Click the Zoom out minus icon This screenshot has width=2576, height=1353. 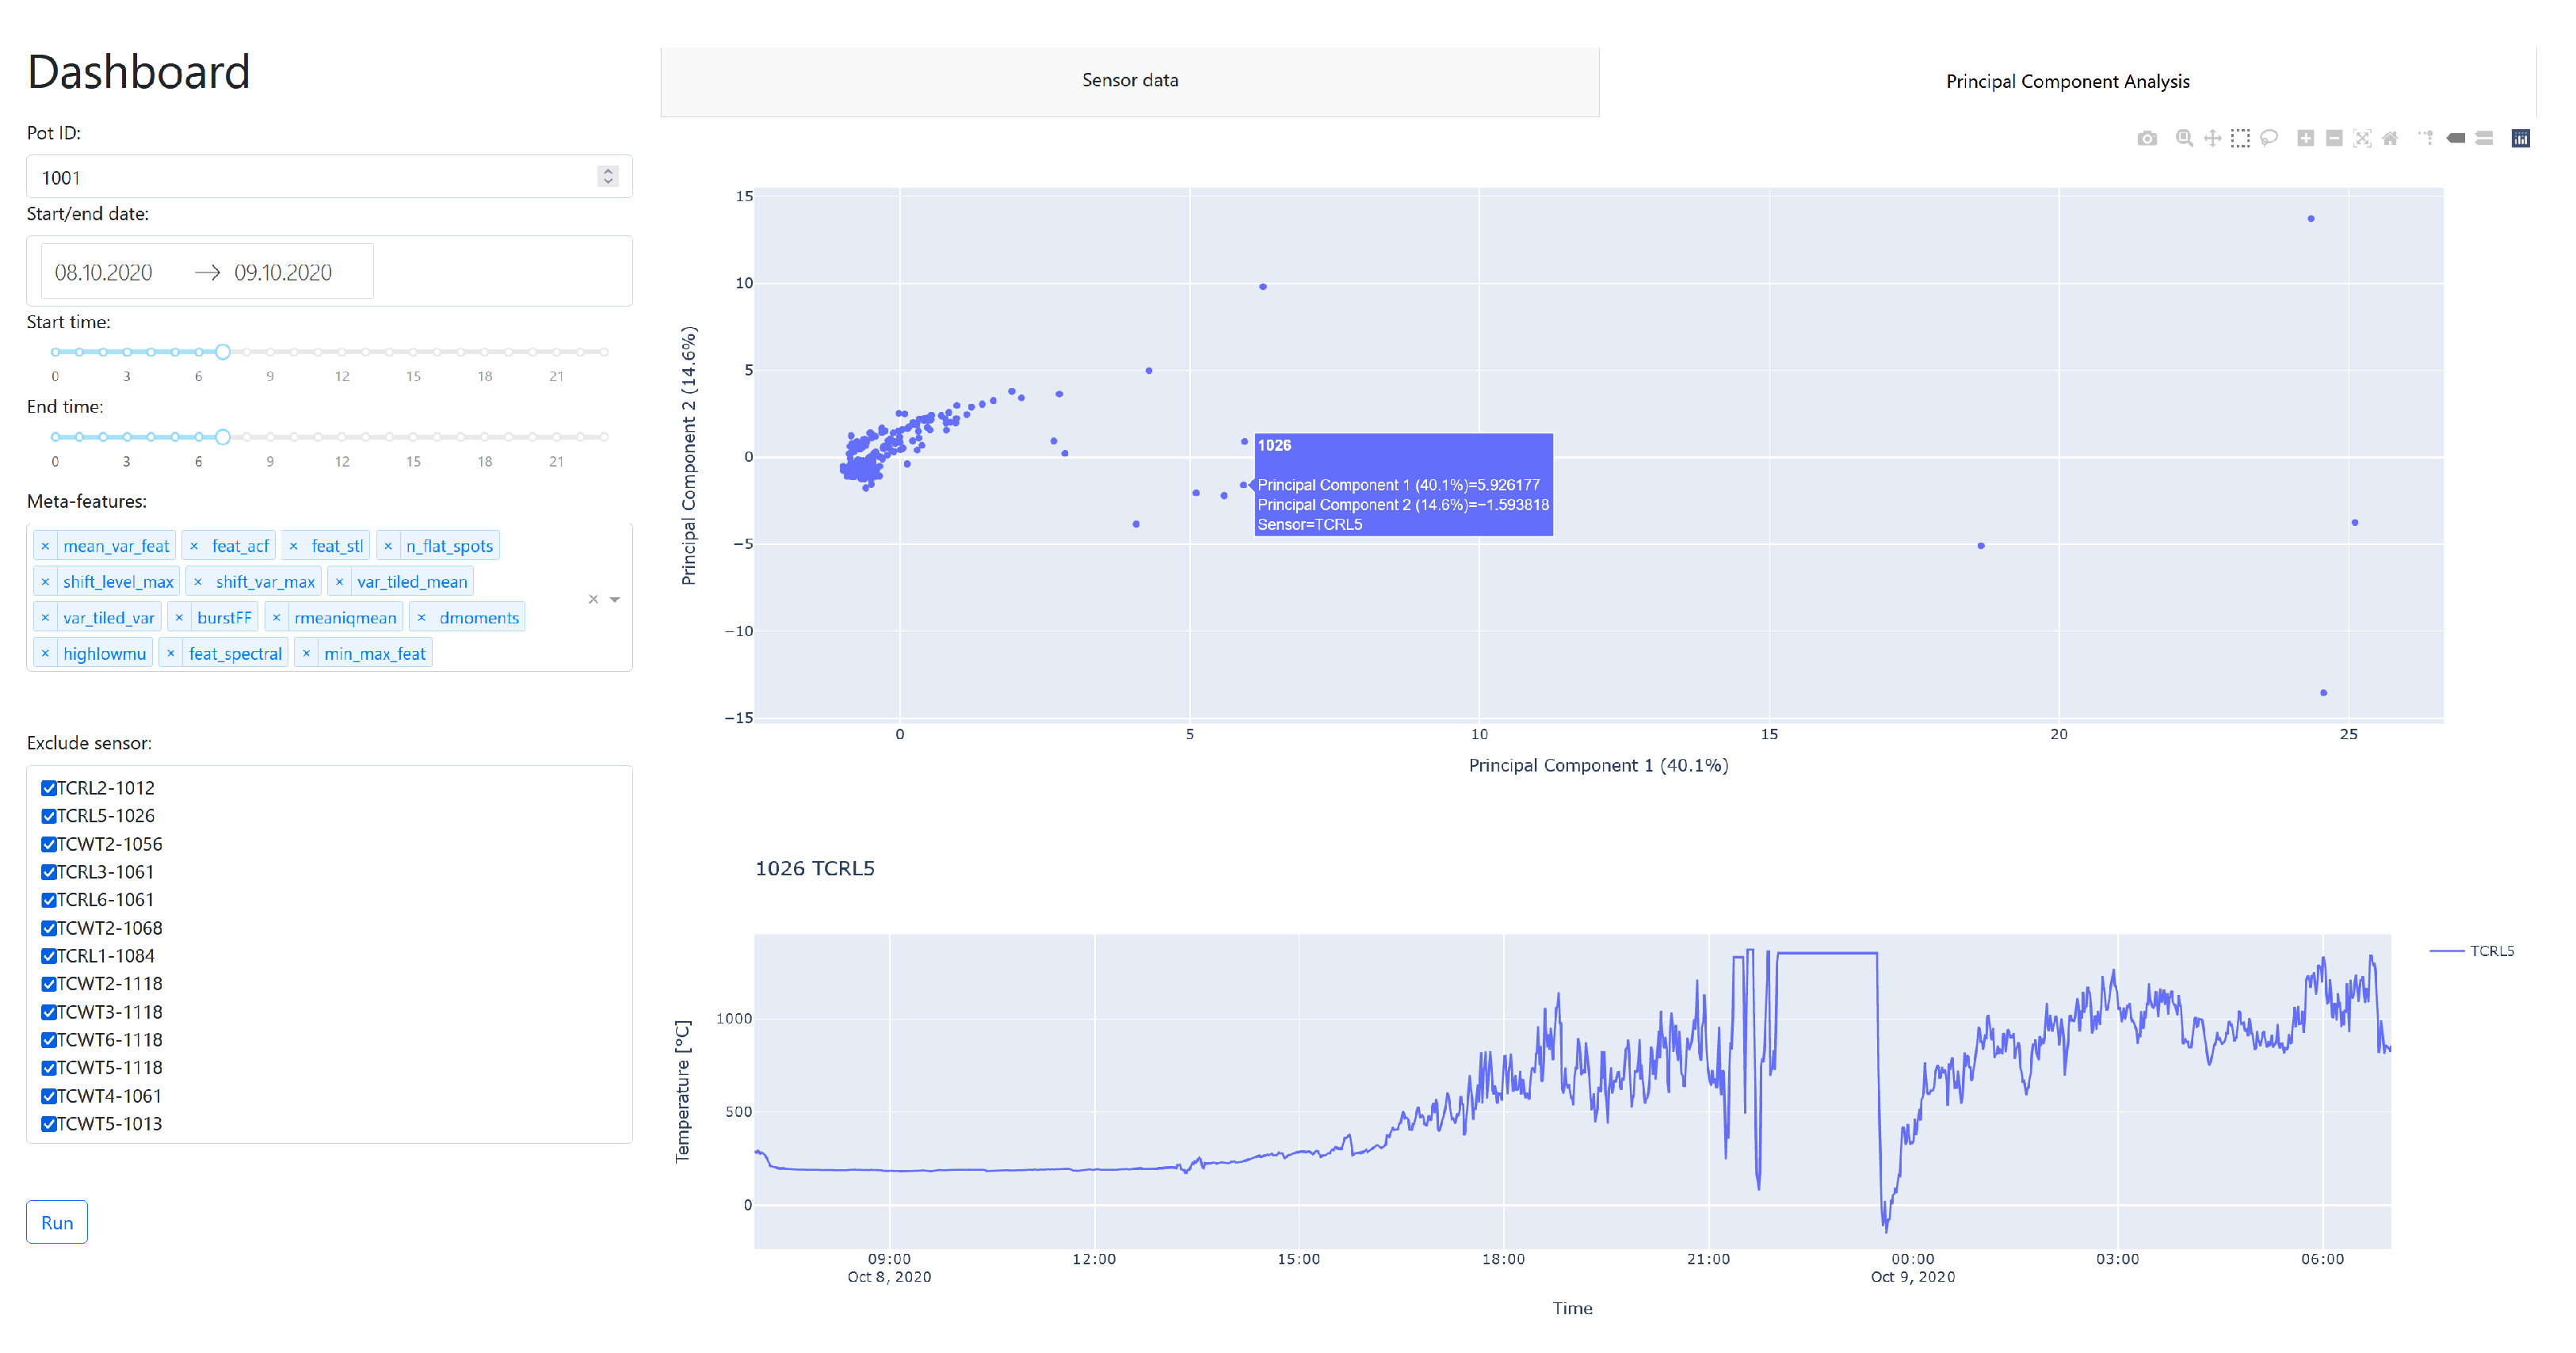2334,138
